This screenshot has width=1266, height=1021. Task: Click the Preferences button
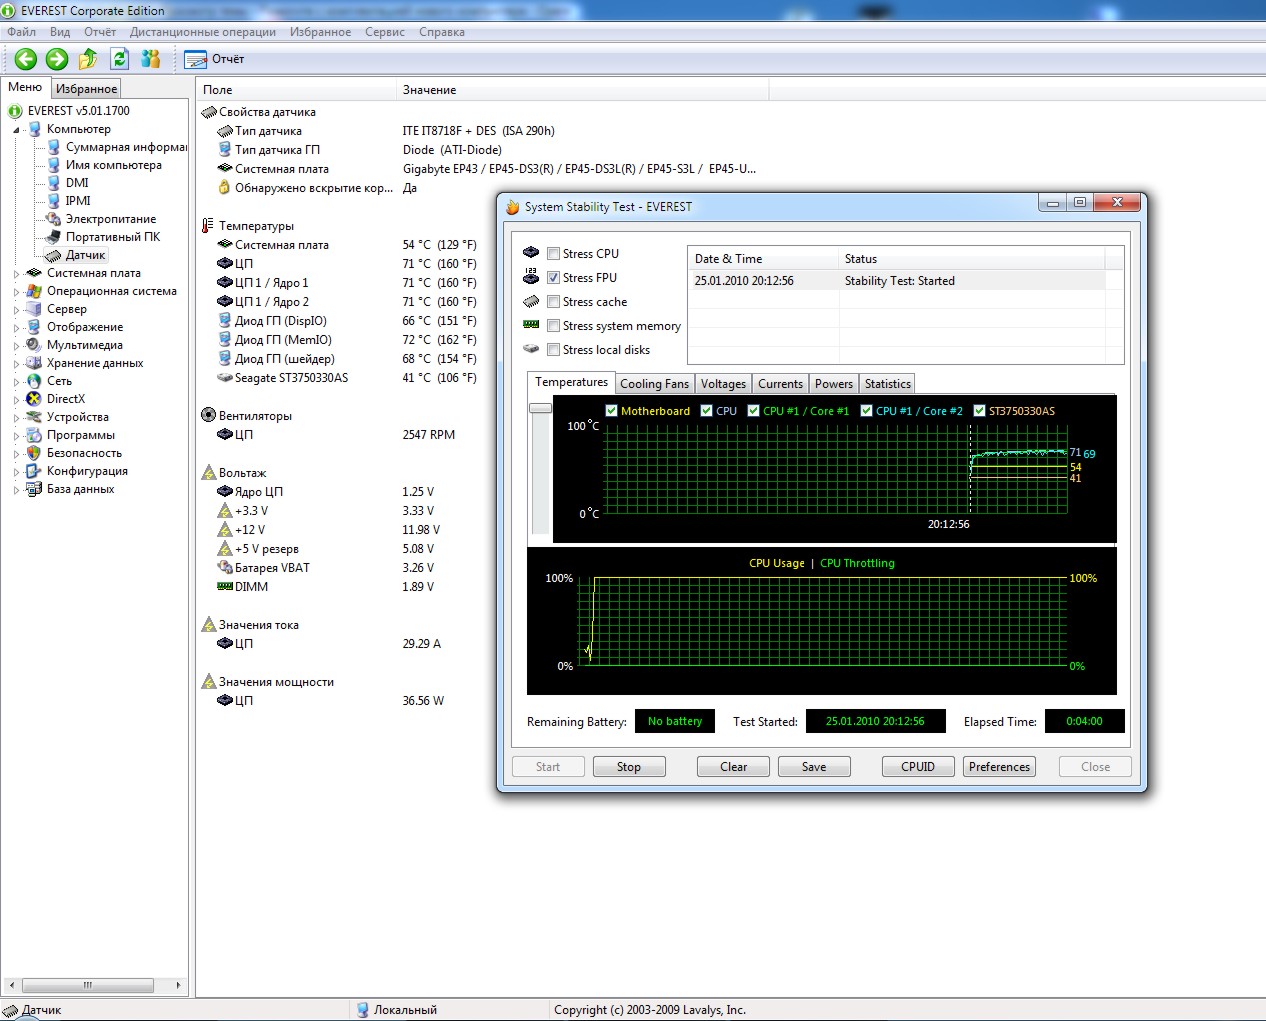(998, 767)
